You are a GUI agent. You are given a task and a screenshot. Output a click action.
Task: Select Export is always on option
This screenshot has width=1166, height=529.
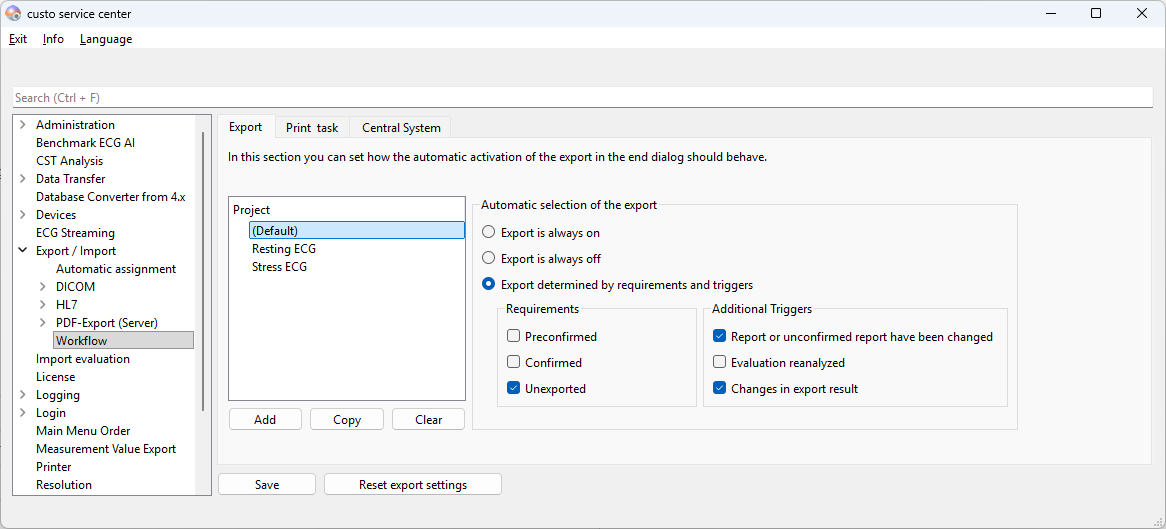pyautogui.click(x=489, y=233)
